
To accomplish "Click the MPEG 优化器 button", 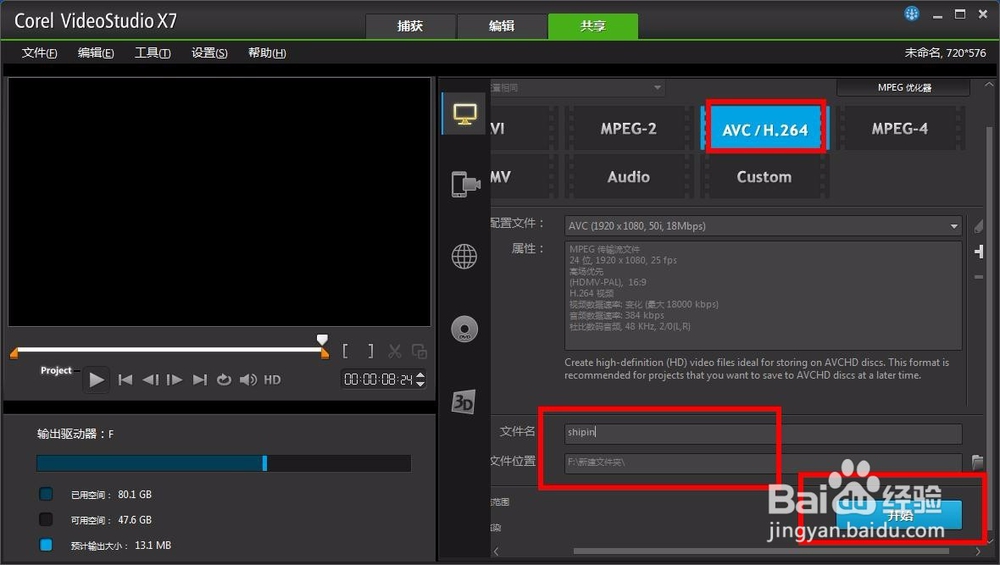I will [x=904, y=87].
